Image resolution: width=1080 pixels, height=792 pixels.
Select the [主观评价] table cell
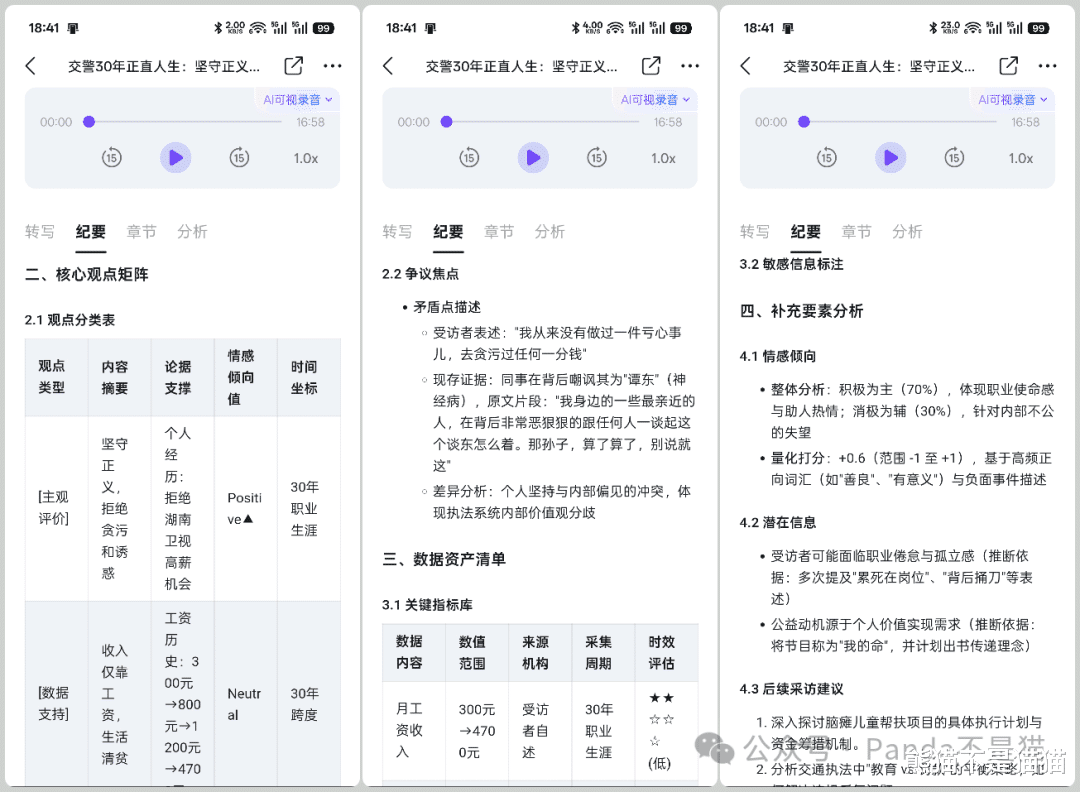(x=54, y=508)
